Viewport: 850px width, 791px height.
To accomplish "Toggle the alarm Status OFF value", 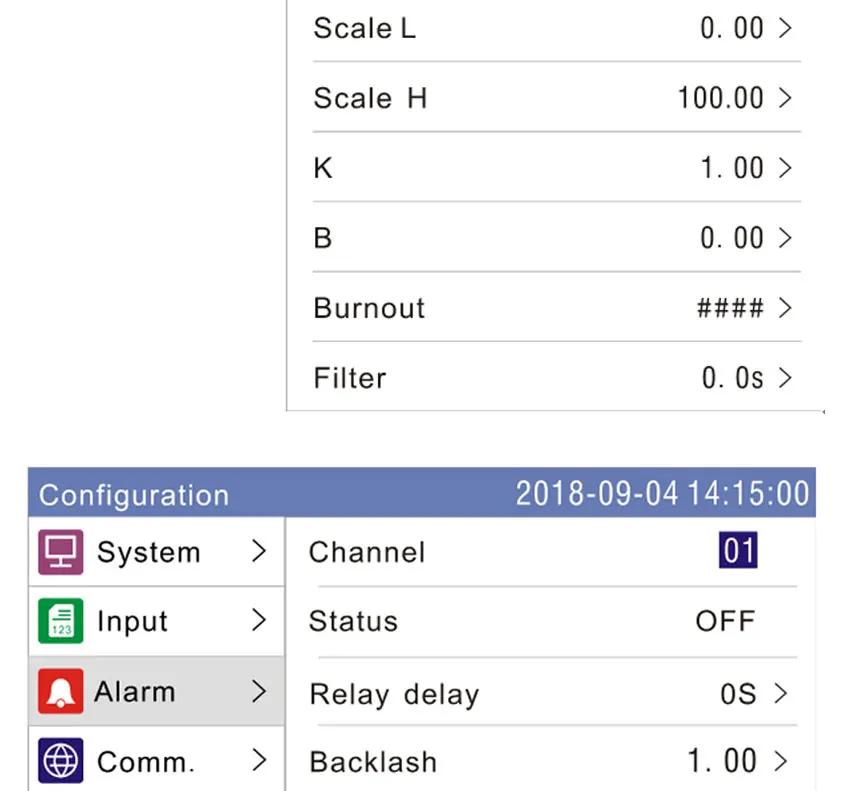I will 725,621.
